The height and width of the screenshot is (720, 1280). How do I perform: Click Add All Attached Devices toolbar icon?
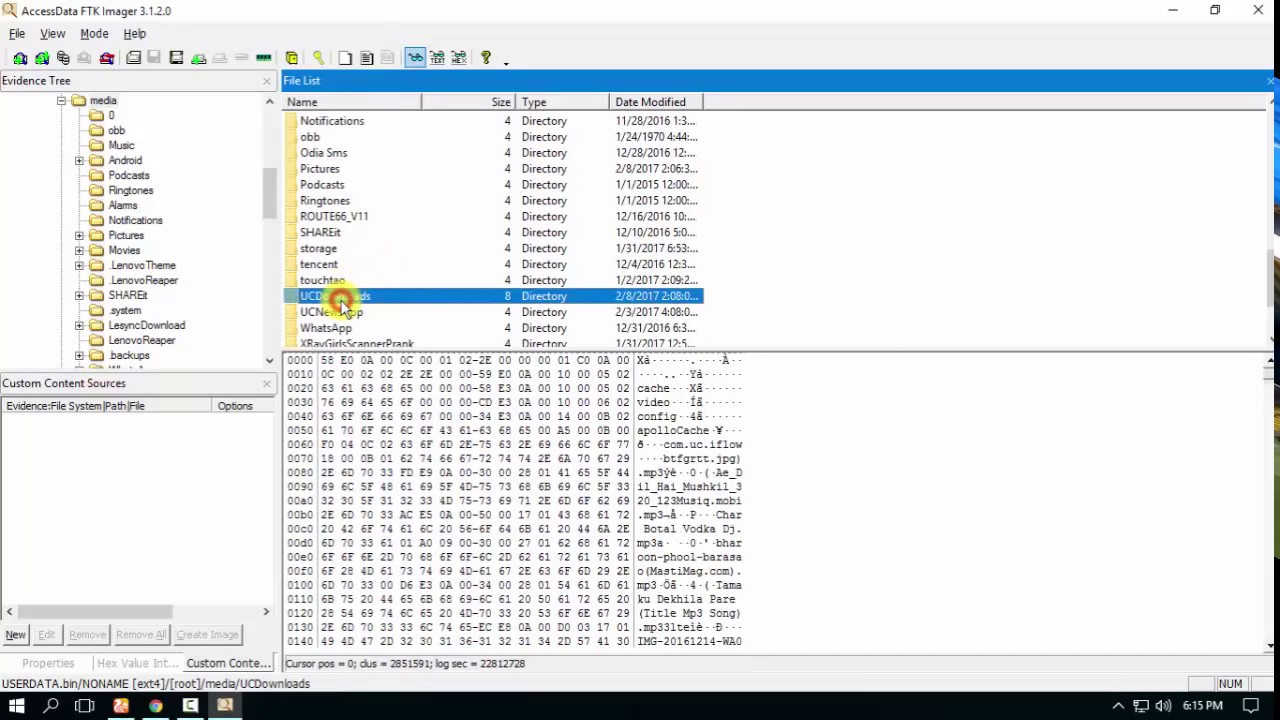click(x=42, y=58)
